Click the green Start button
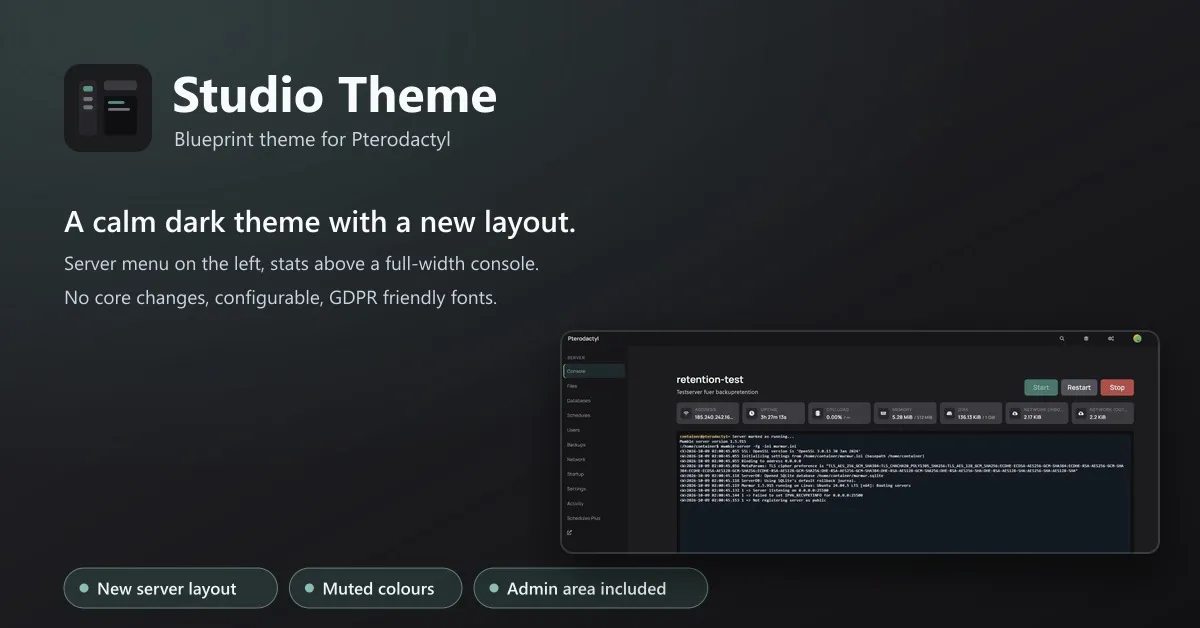 1041,387
